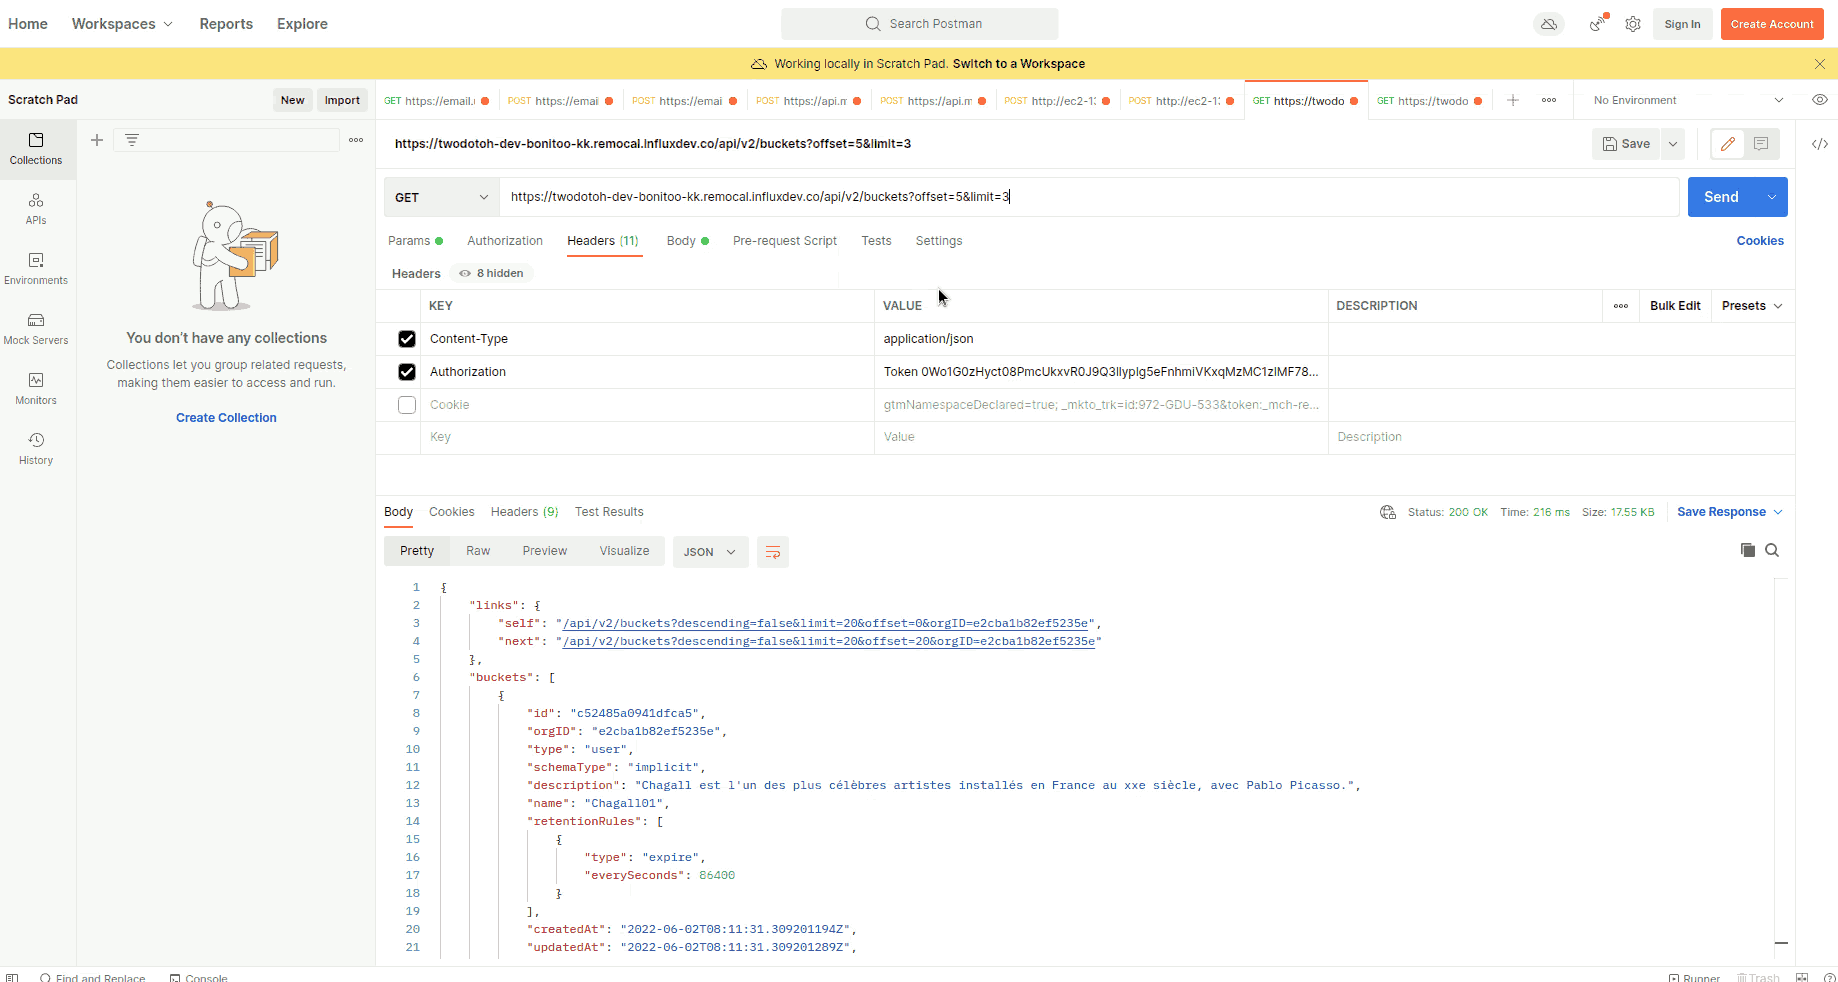
Task: Click the Cookies link beside request tabs
Action: (1760, 241)
